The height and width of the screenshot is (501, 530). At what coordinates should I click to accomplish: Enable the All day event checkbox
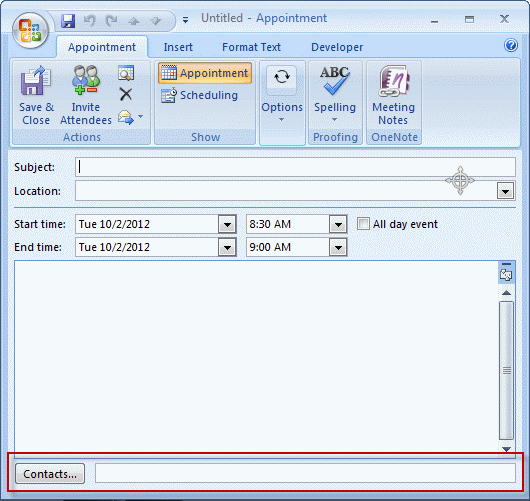[x=363, y=224]
